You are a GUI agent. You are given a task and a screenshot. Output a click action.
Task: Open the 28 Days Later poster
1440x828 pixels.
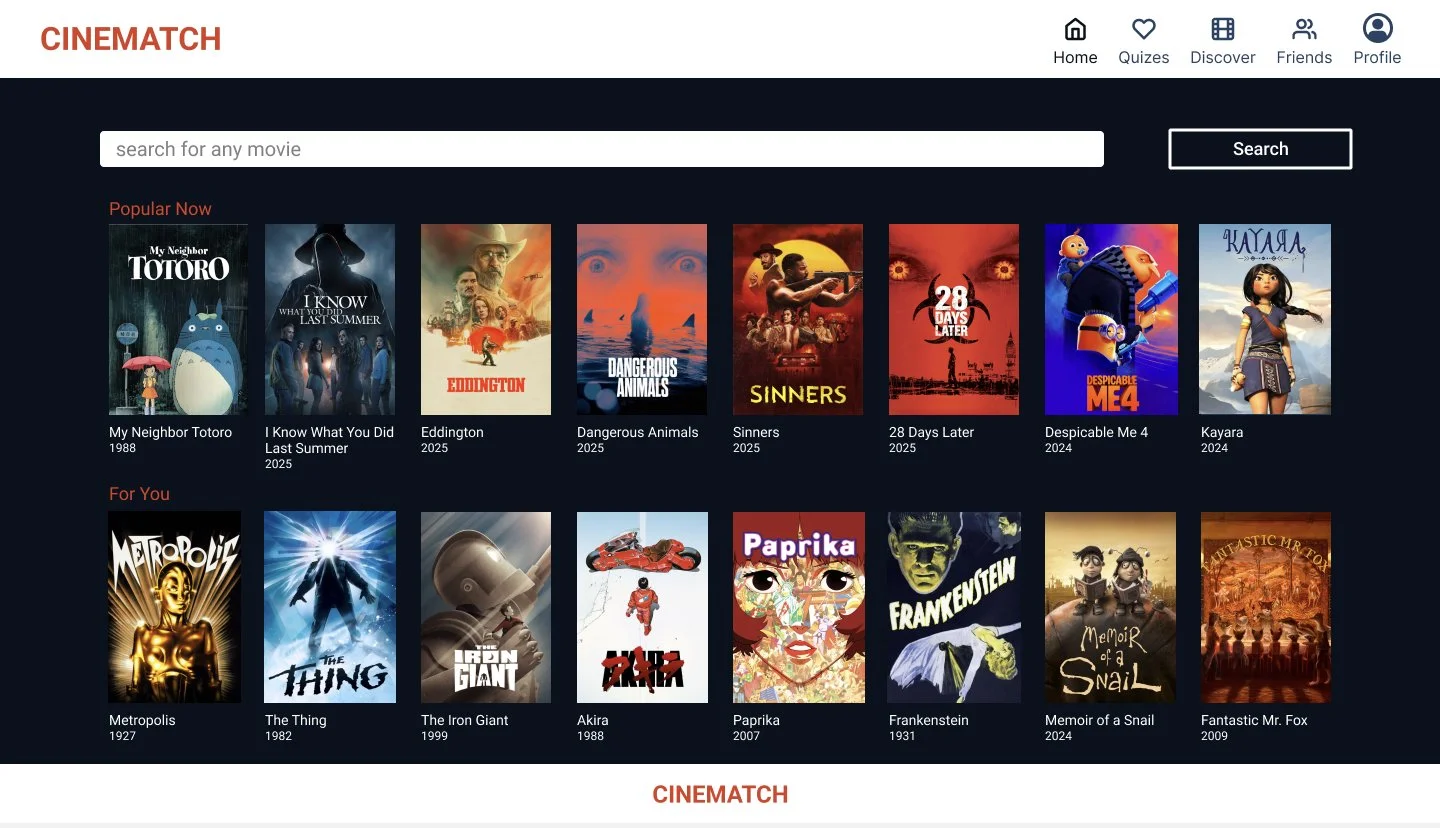(x=954, y=320)
